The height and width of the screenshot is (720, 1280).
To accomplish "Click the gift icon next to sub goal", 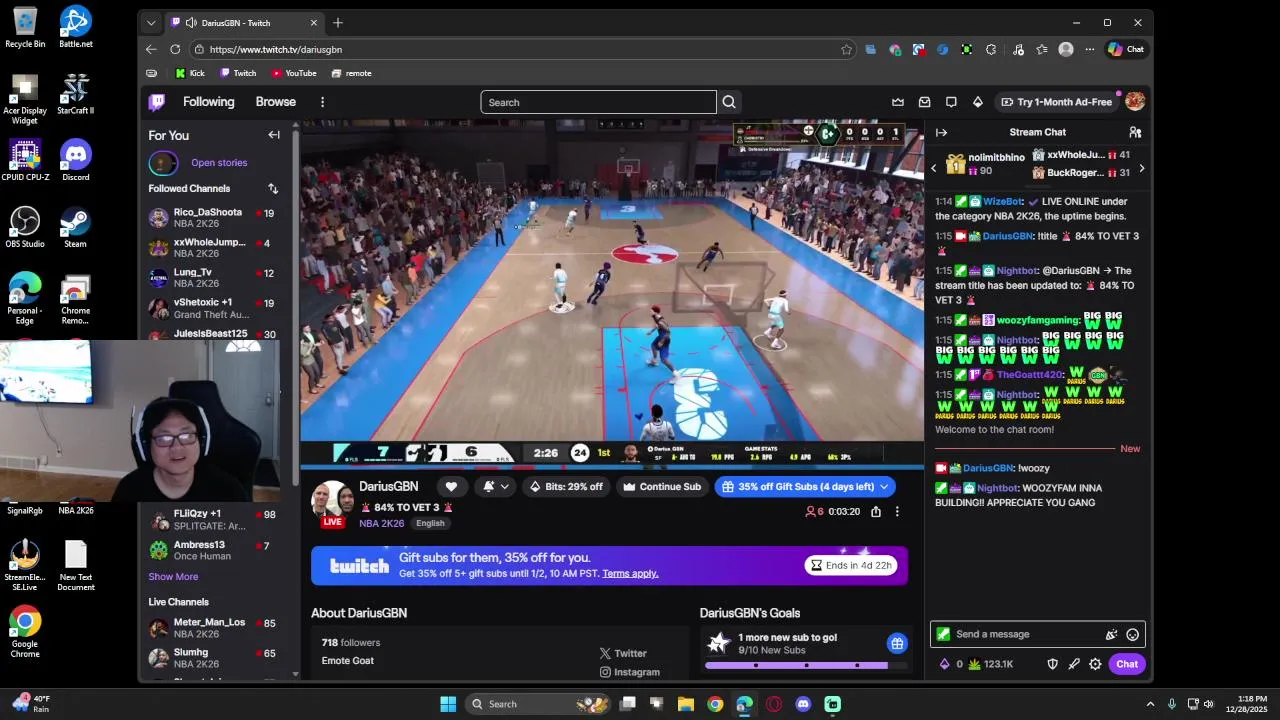I will (897, 643).
